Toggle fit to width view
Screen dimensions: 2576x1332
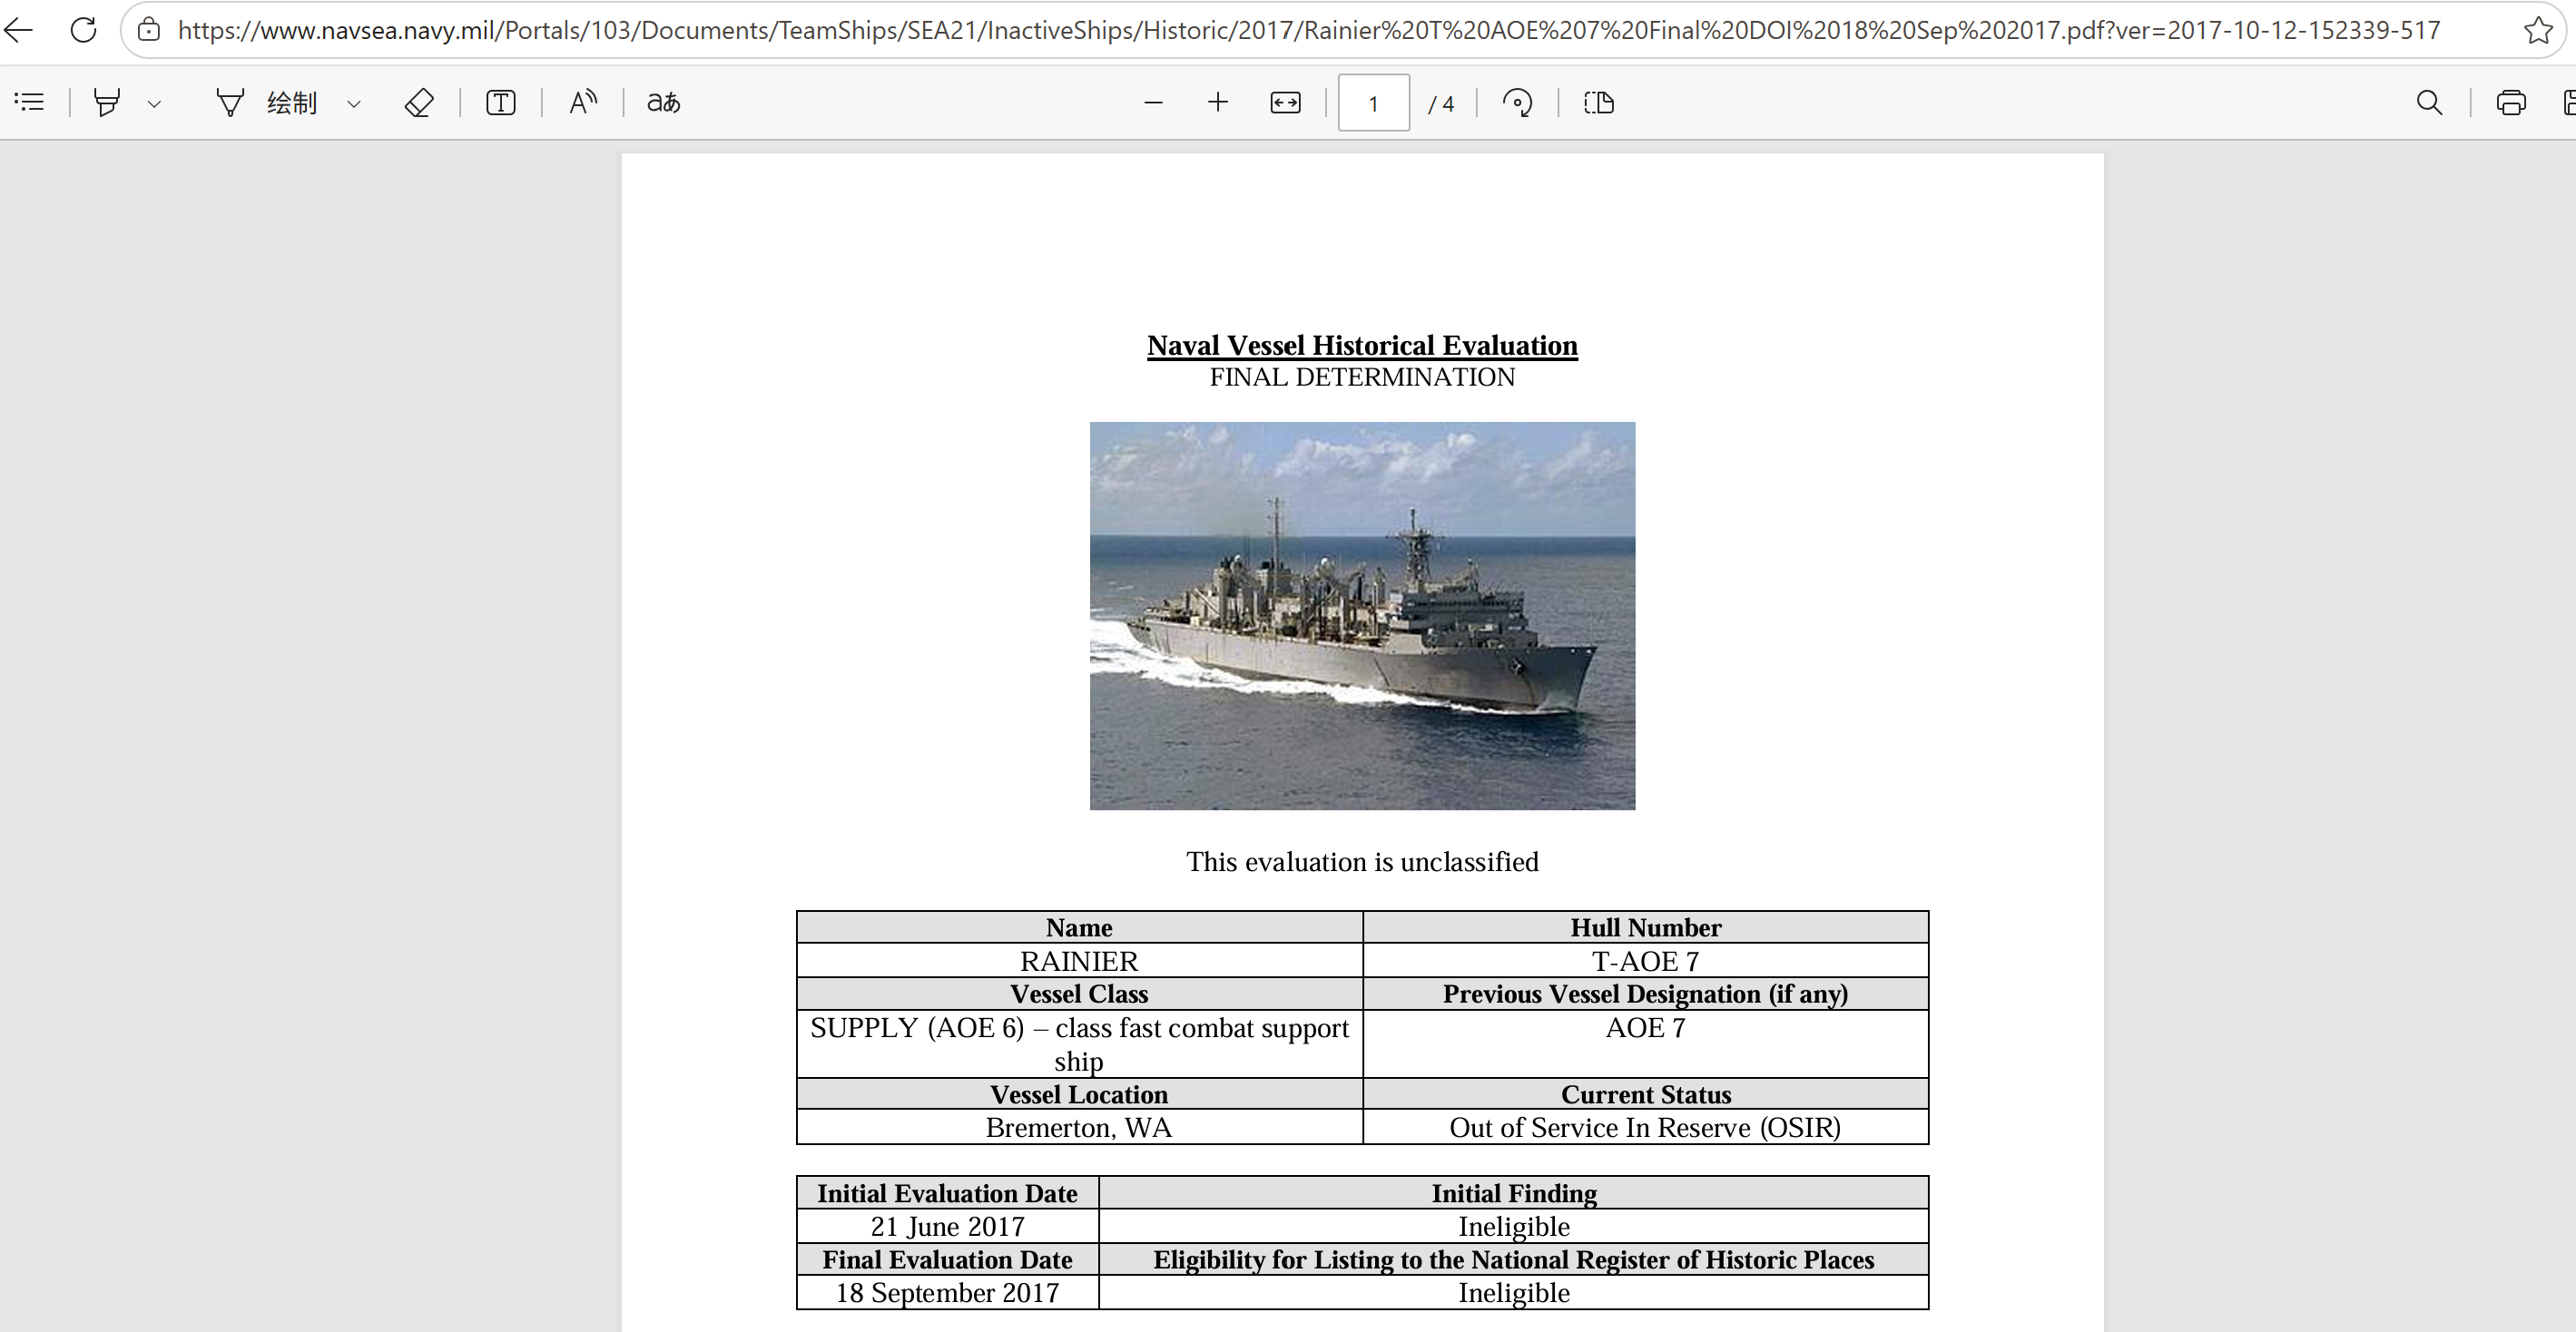(x=1285, y=102)
